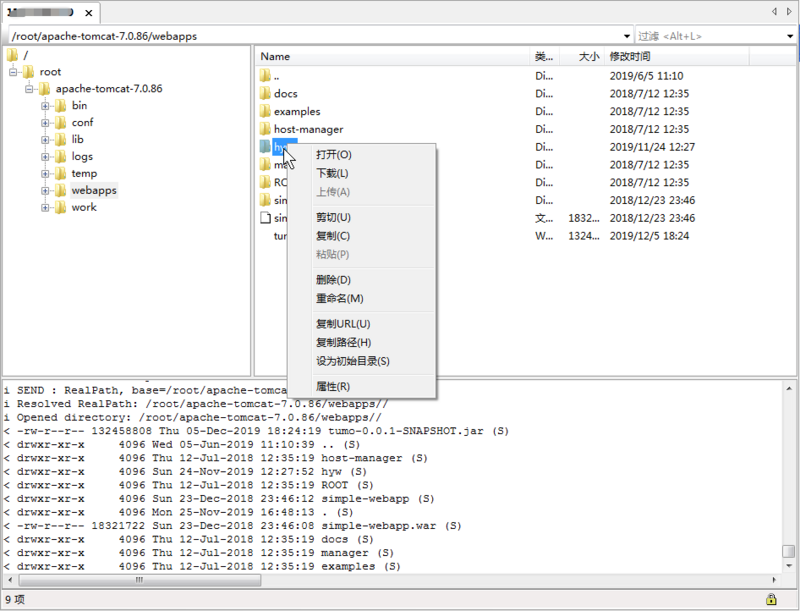This screenshot has height=611, width=800.
Task: Click the bin folder icon in tree
Action: [x=60, y=106]
